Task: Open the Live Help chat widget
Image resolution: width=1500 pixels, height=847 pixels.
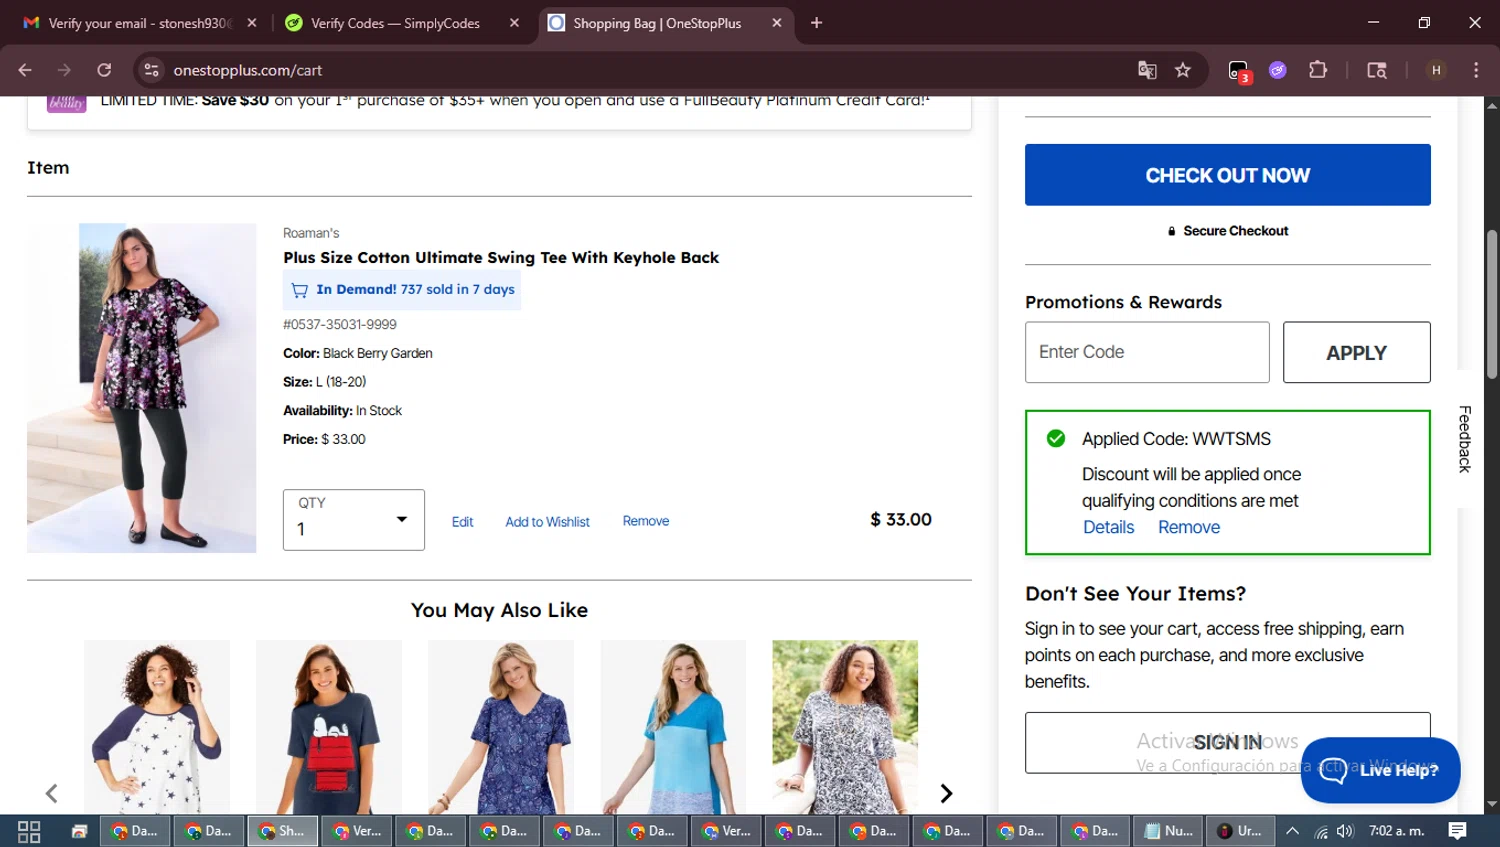Action: (x=1380, y=769)
